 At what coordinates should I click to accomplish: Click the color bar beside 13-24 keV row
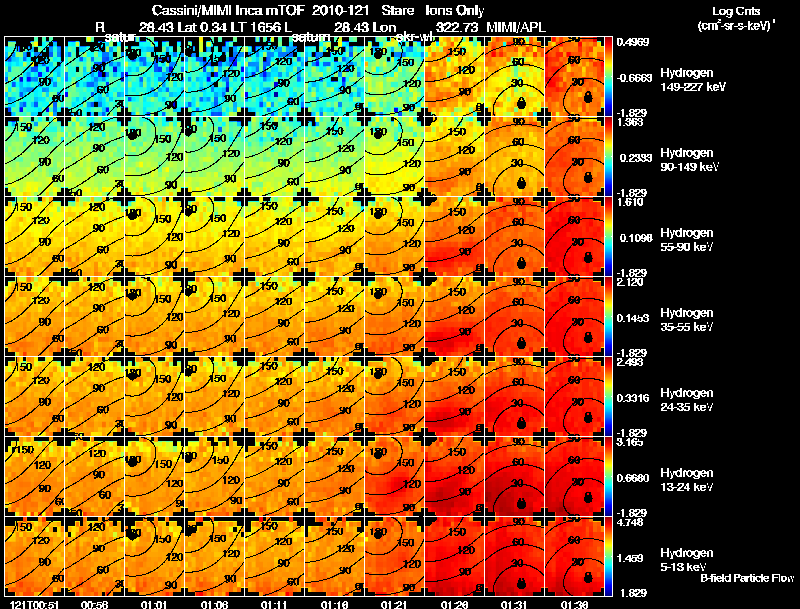coord(608,477)
